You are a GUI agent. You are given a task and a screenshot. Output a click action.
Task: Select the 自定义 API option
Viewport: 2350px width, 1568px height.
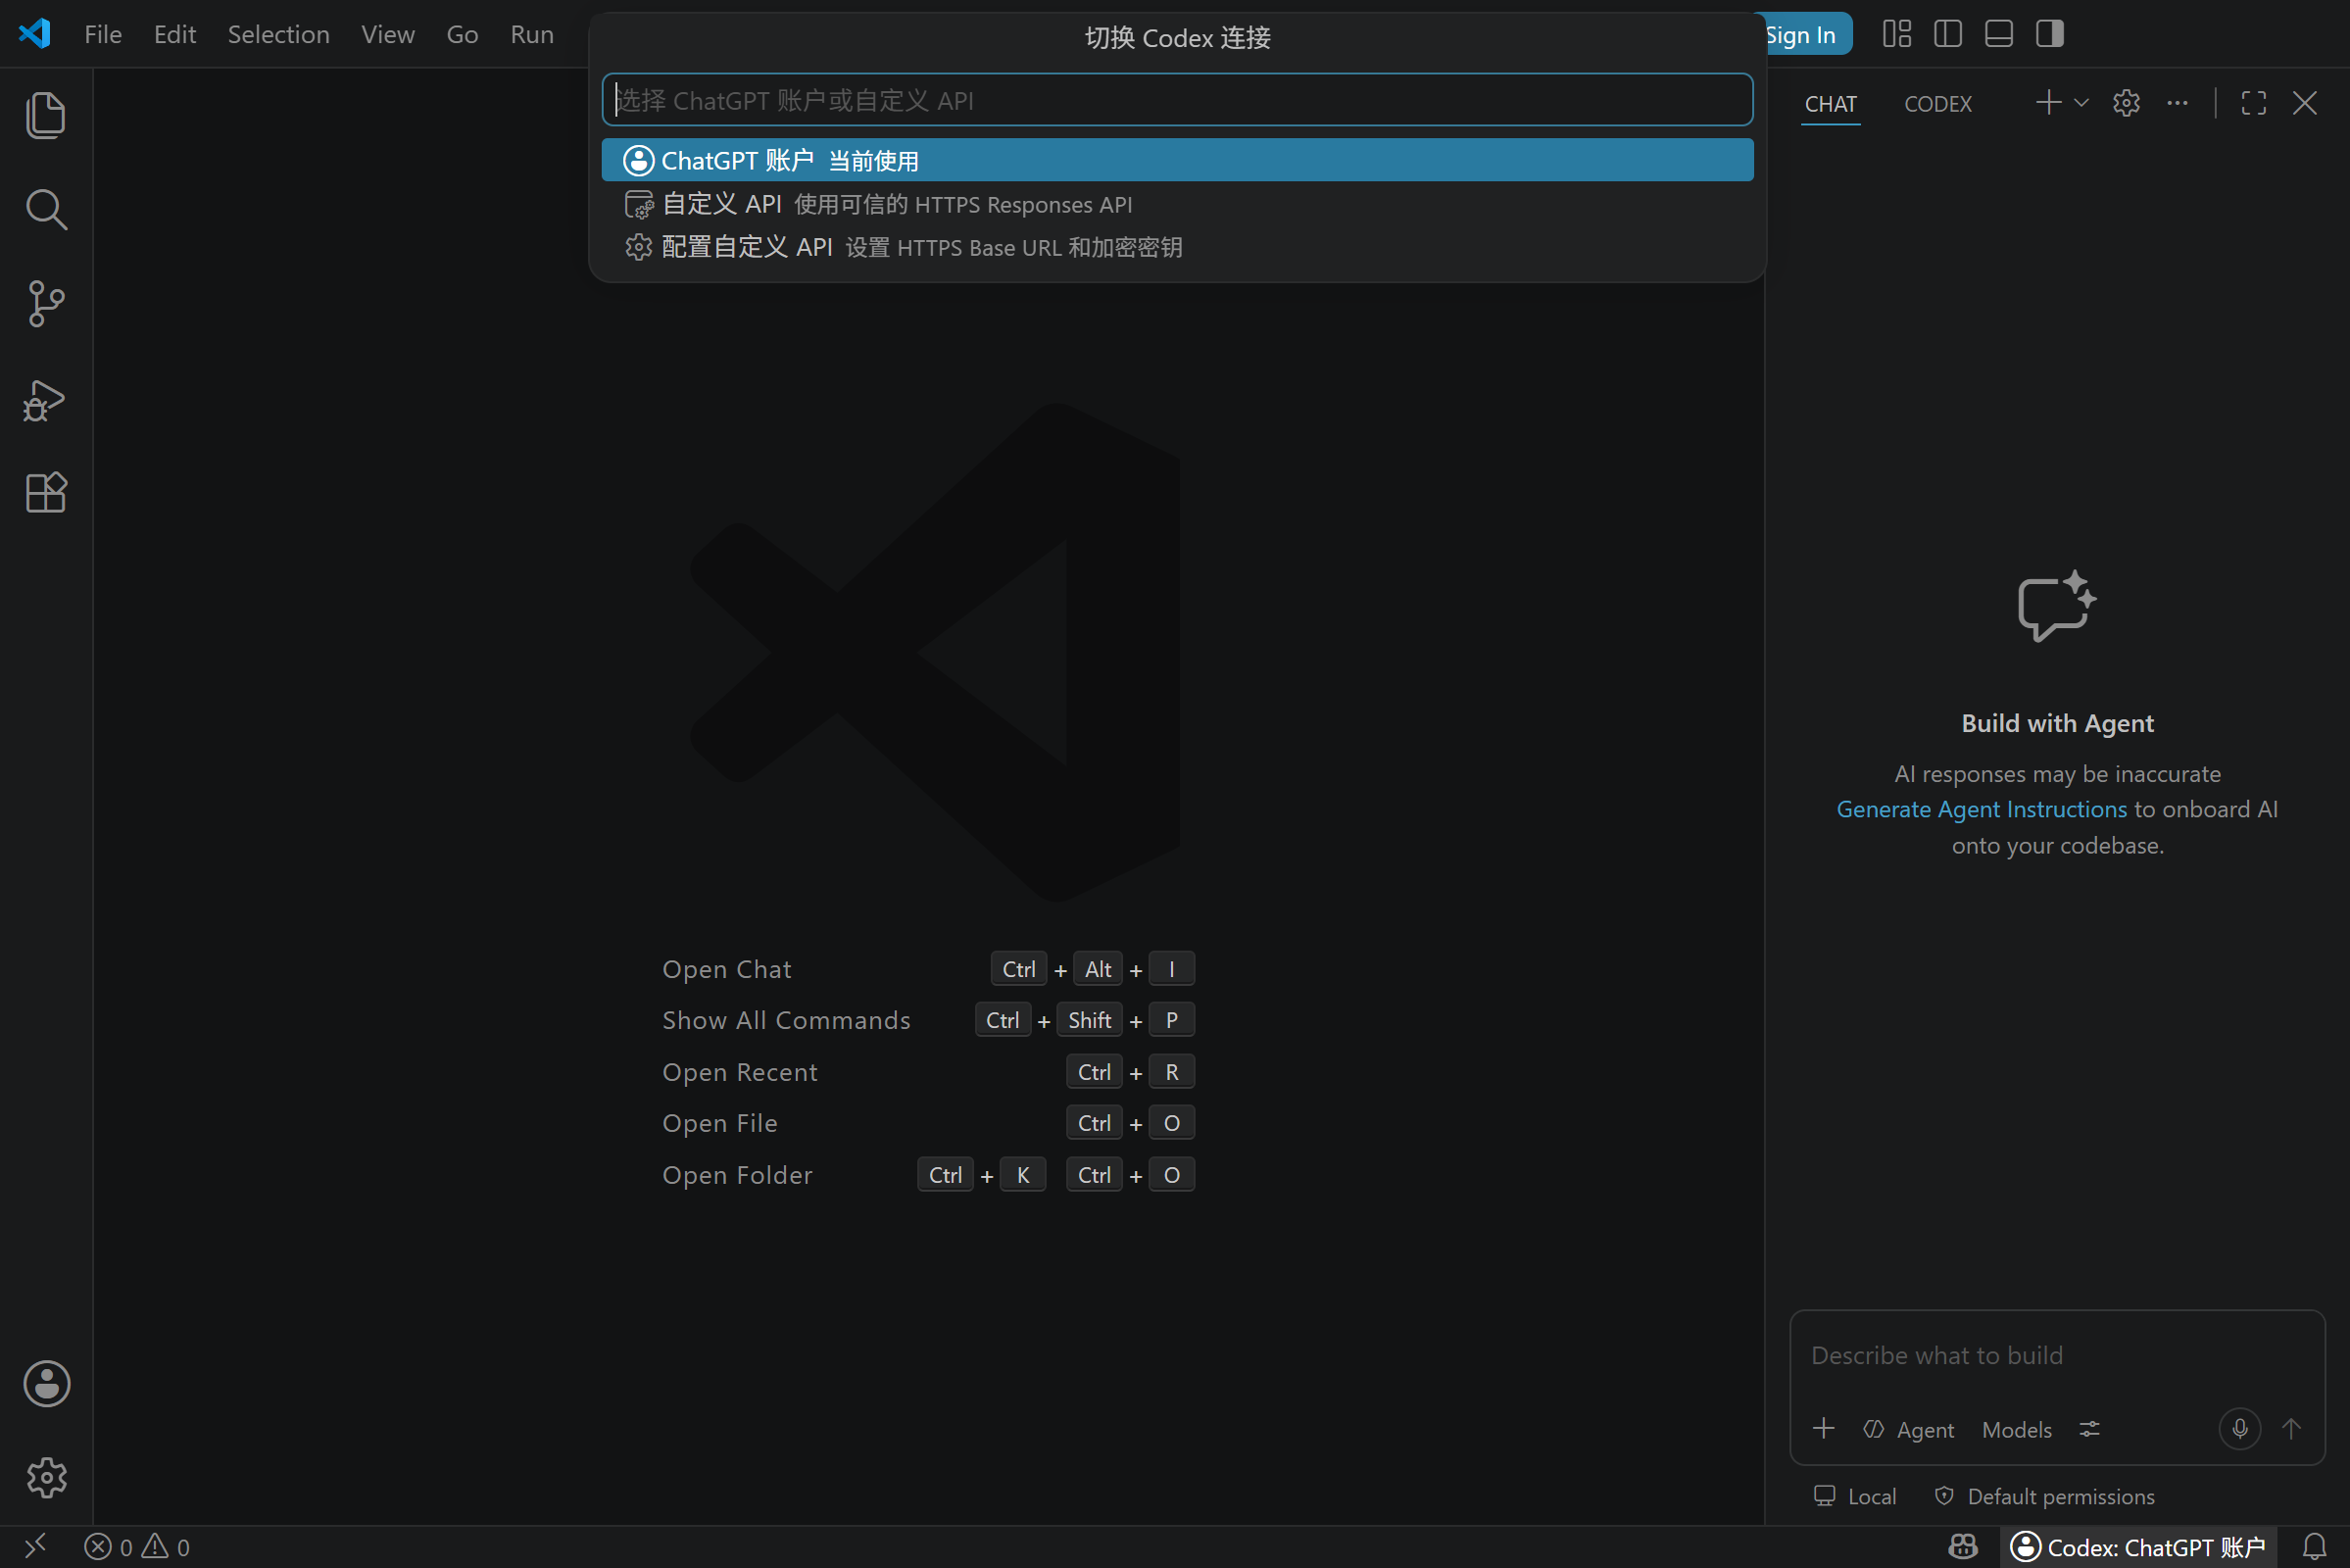click(1177, 204)
